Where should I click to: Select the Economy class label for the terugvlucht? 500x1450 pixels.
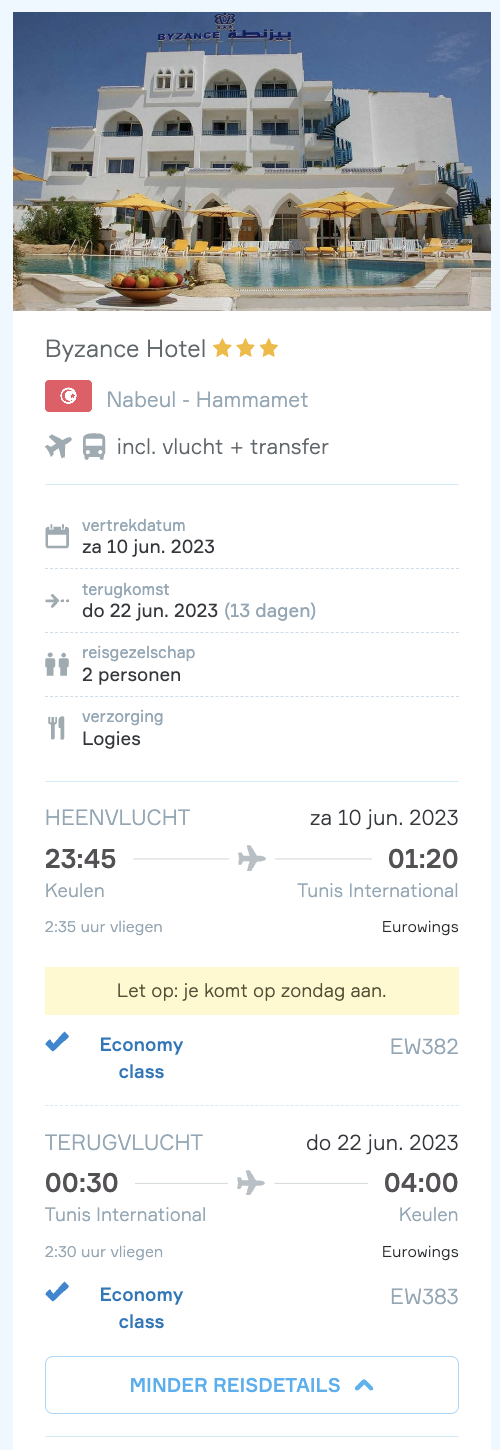141,1308
